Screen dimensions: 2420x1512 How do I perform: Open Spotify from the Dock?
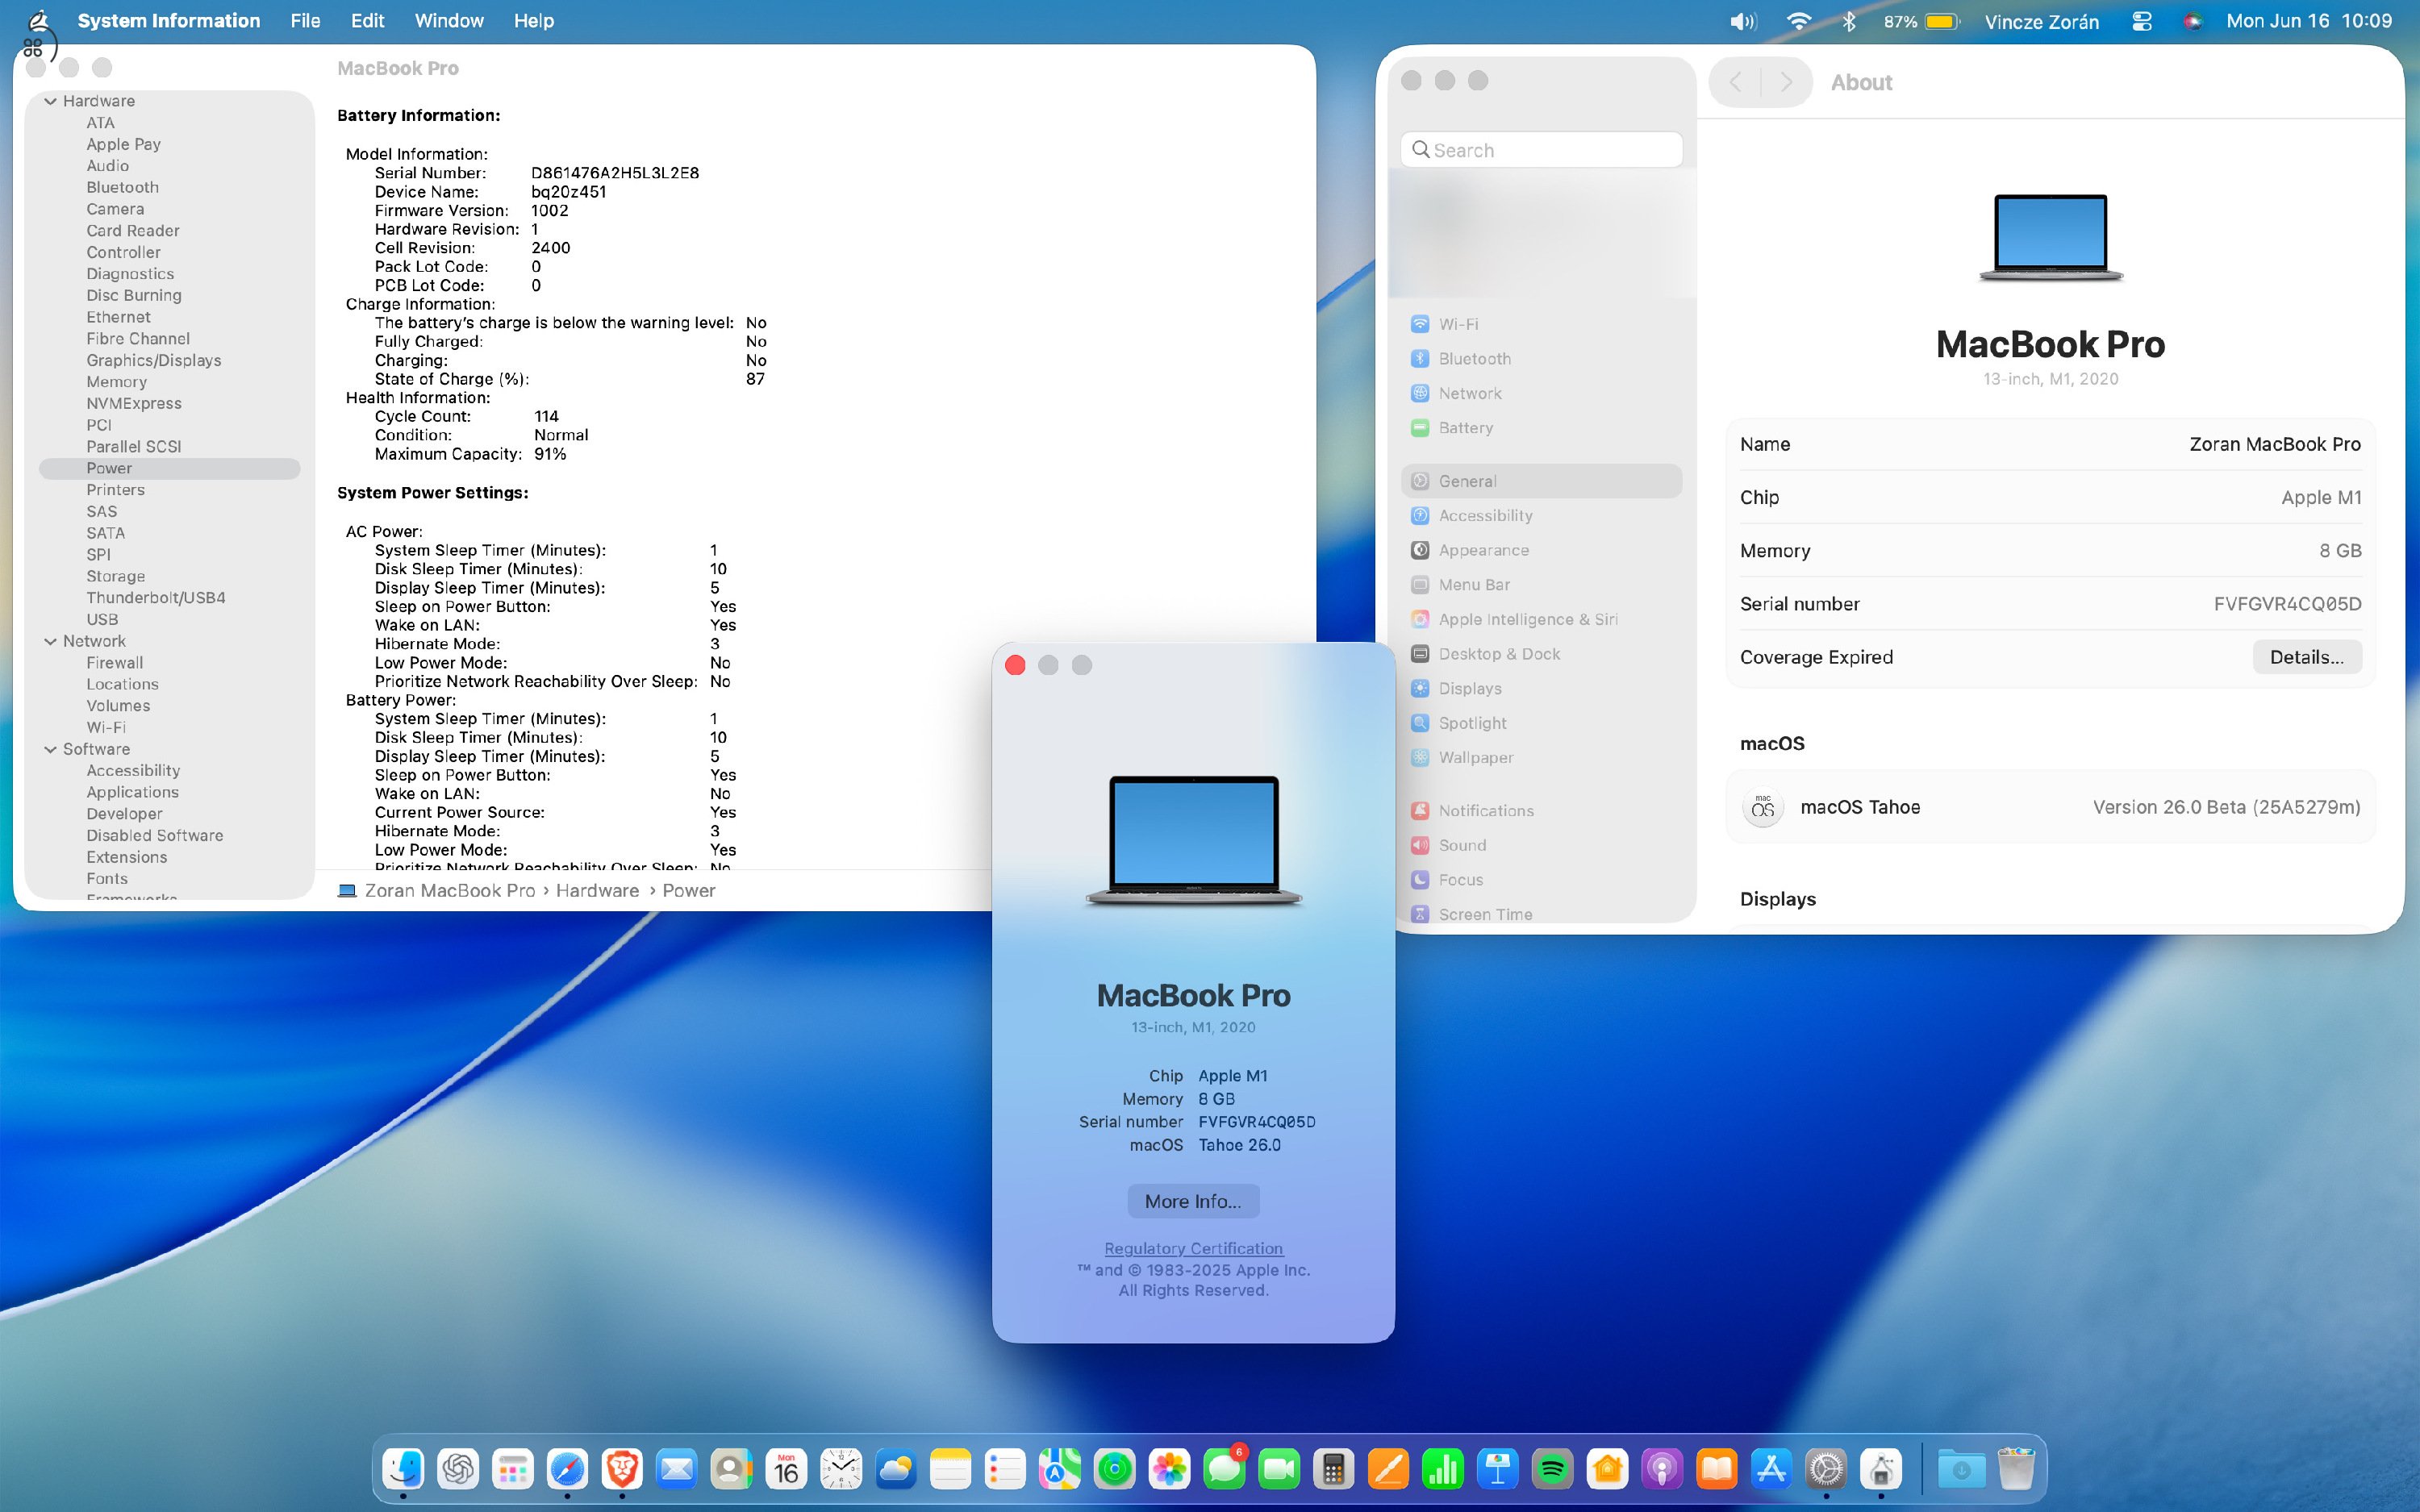[1552, 1469]
